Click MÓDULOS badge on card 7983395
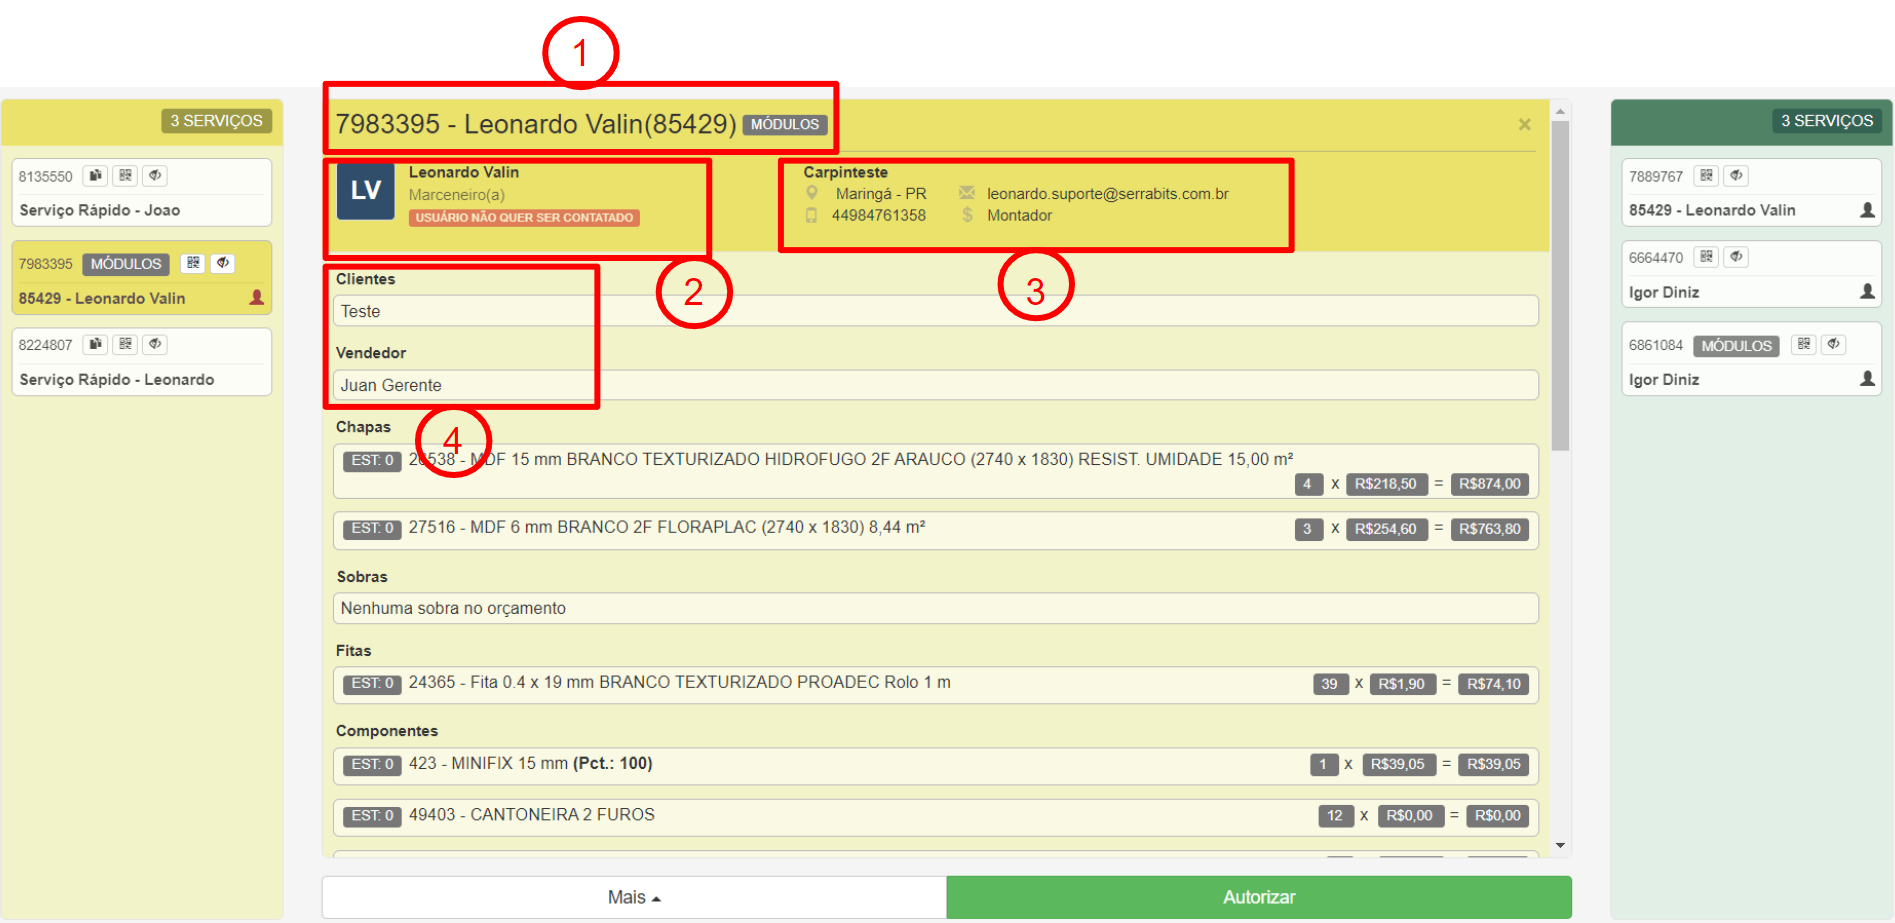This screenshot has width=1895, height=923. [x=126, y=264]
